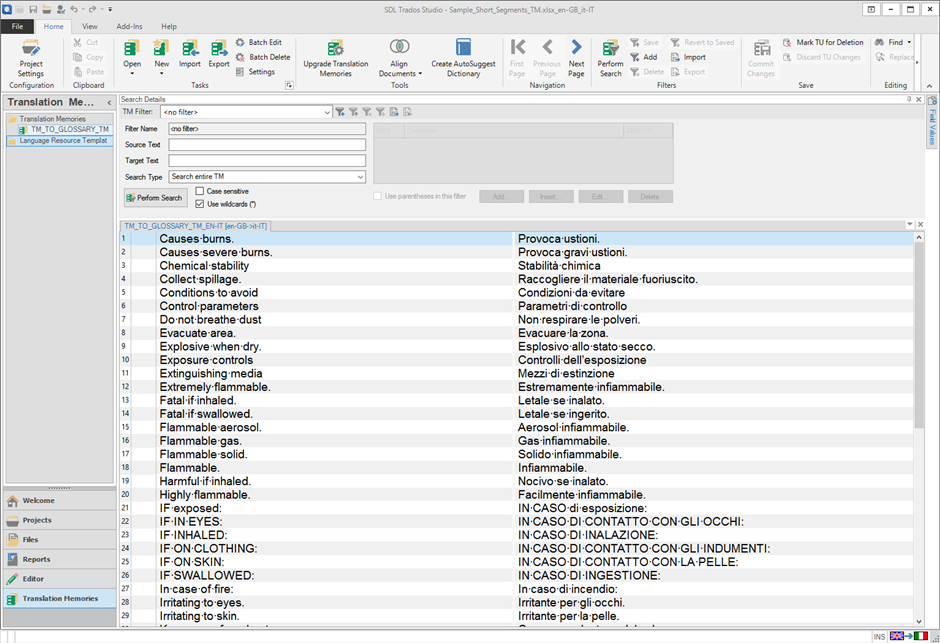Open the Welcome view

59,500
